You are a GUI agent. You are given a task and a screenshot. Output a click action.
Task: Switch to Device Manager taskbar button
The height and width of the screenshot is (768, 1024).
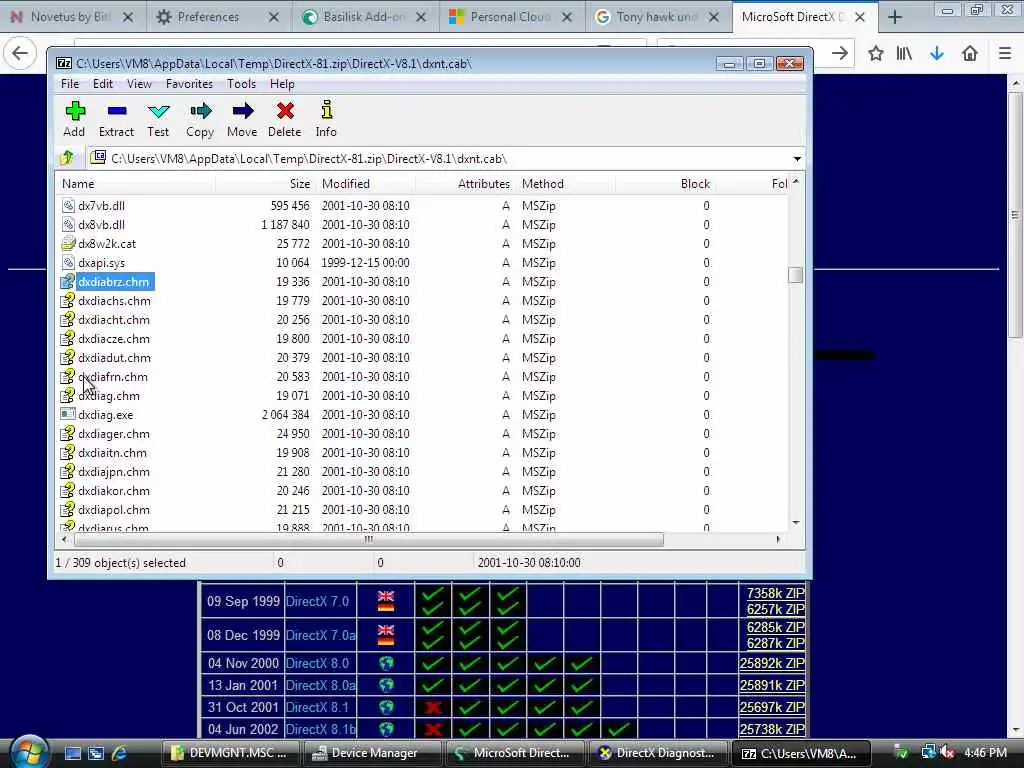pos(373,753)
